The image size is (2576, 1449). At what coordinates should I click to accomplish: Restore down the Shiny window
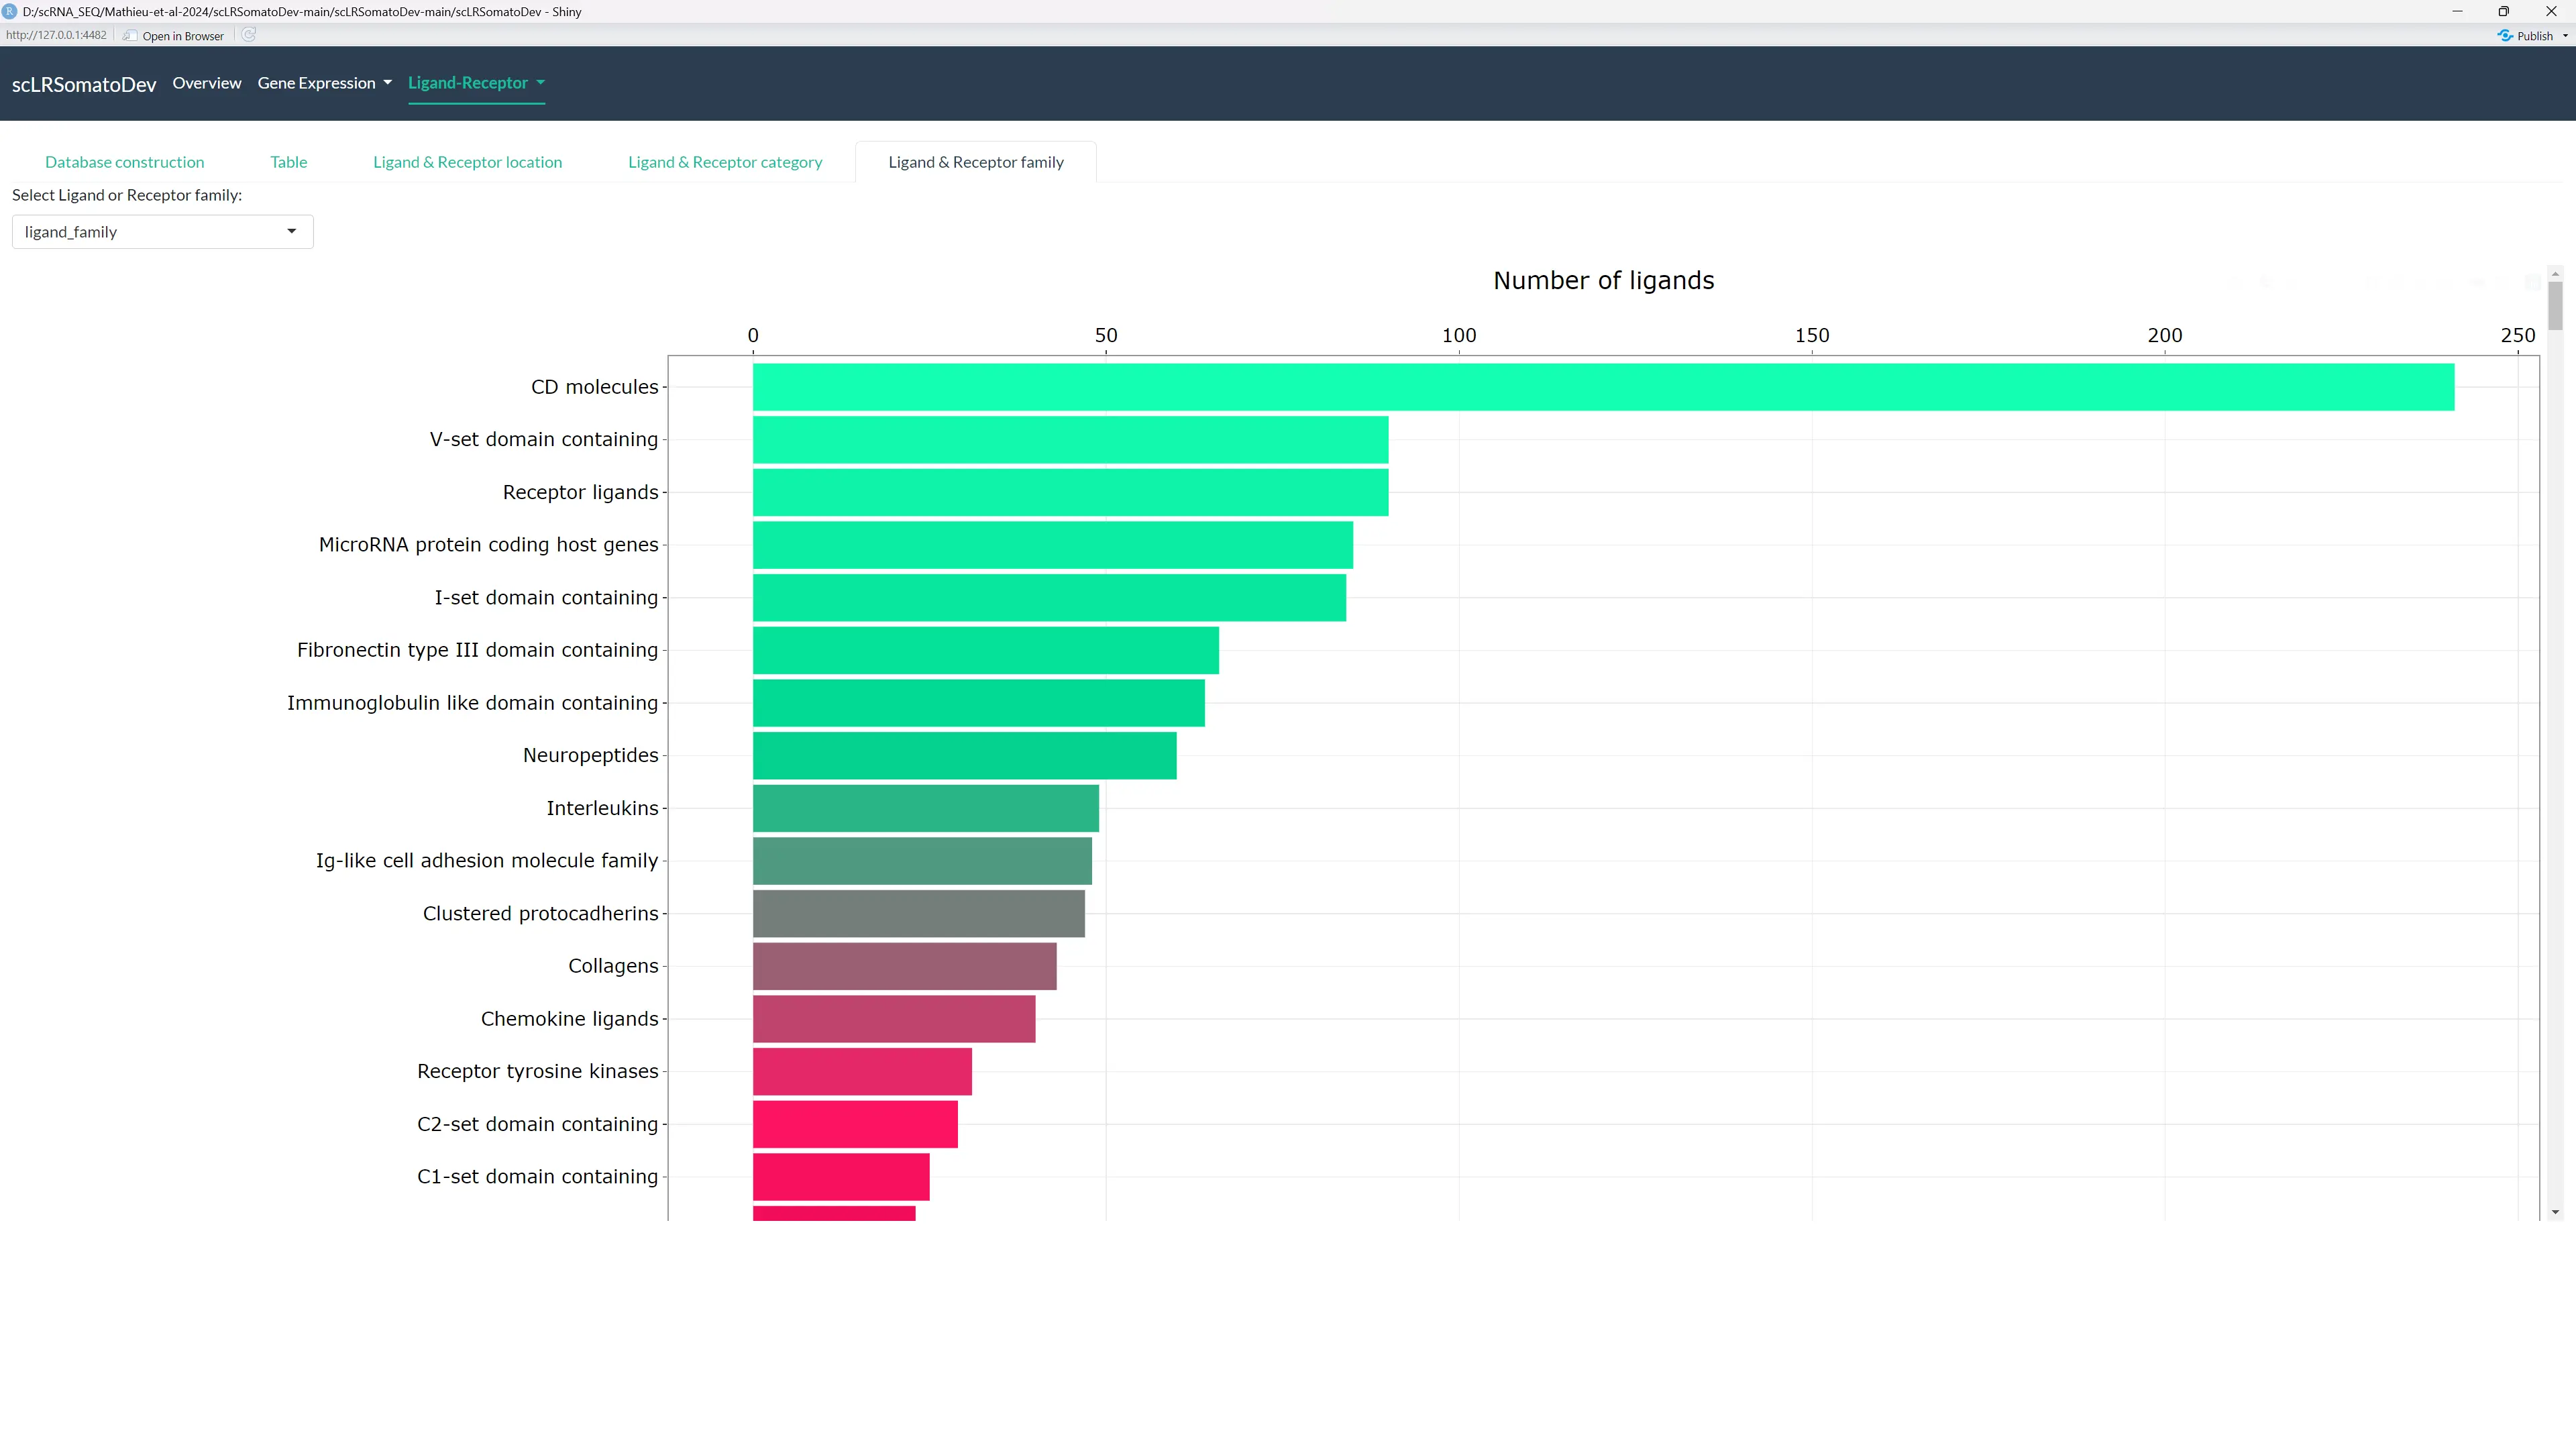[2503, 11]
